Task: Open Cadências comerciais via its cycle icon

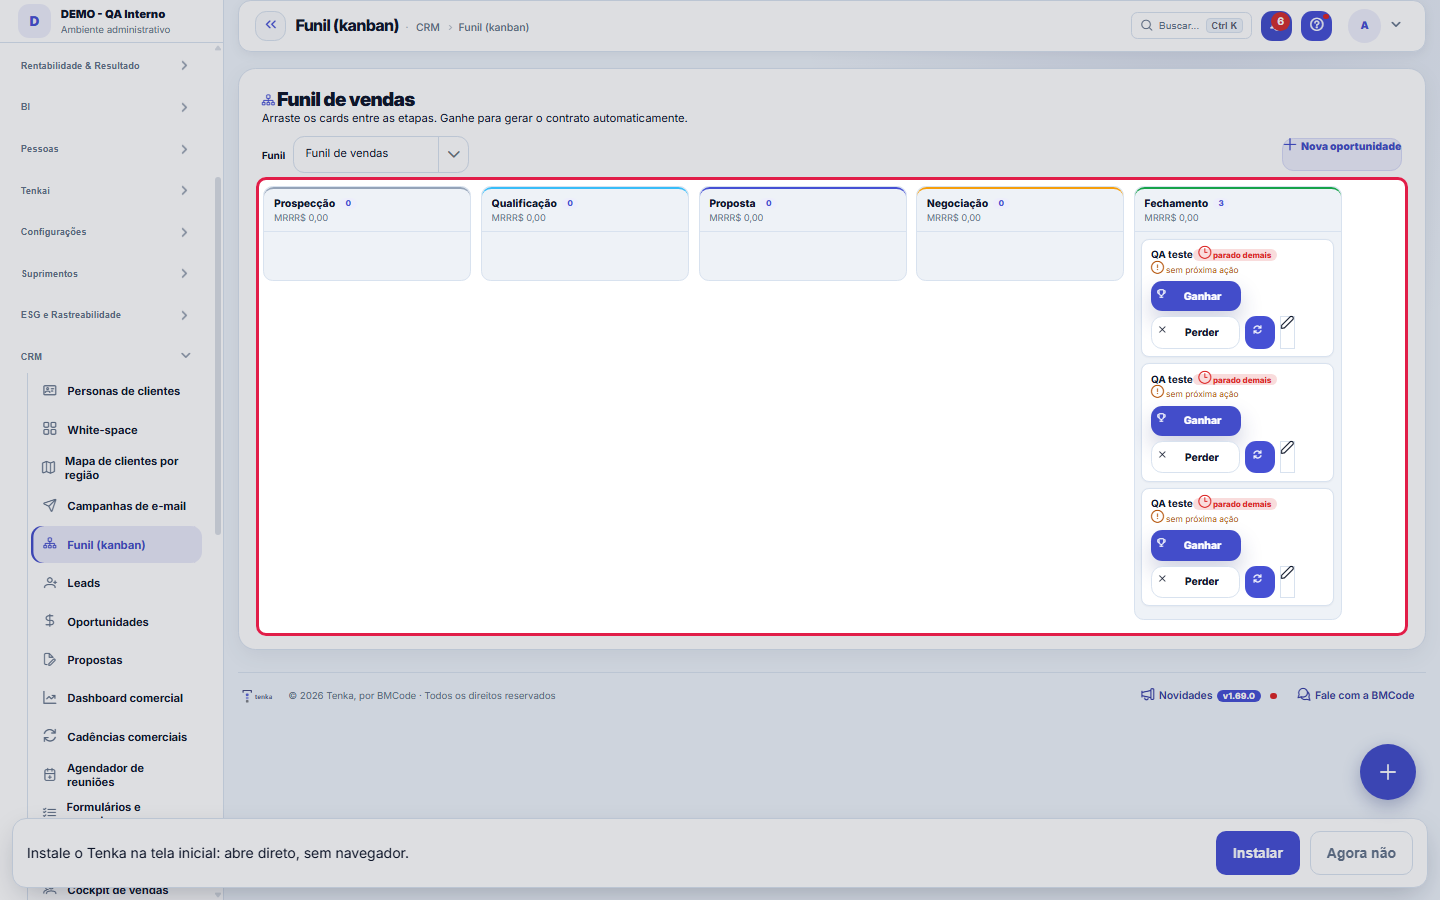Action: (x=49, y=736)
